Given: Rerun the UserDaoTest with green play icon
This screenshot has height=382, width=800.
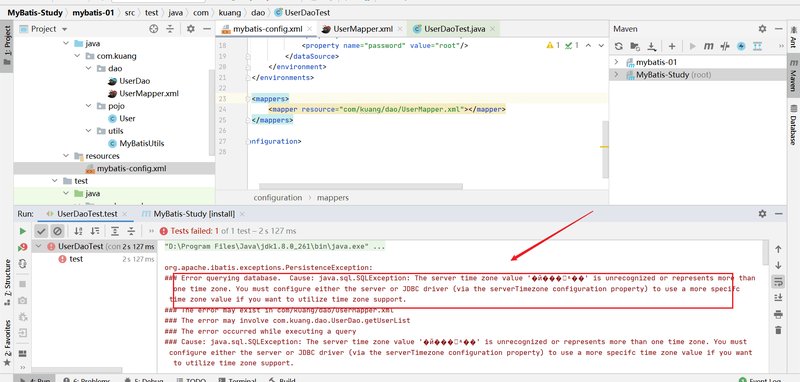Looking at the screenshot, I should [x=22, y=231].
